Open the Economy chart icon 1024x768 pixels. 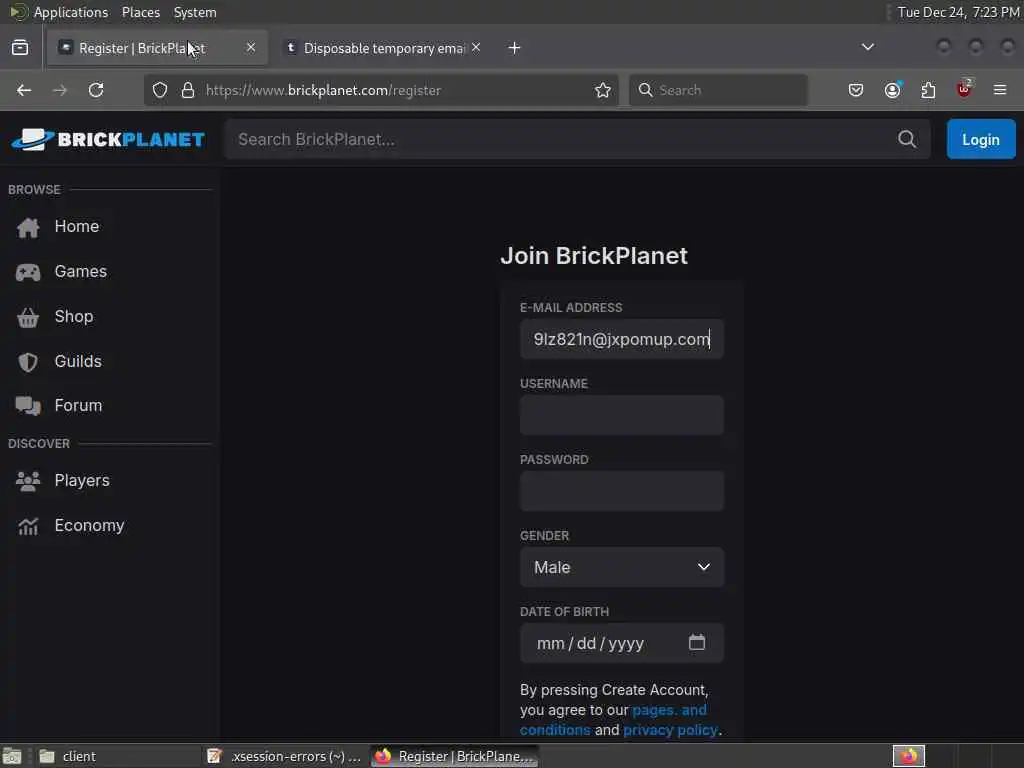click(x=28, y=526)
